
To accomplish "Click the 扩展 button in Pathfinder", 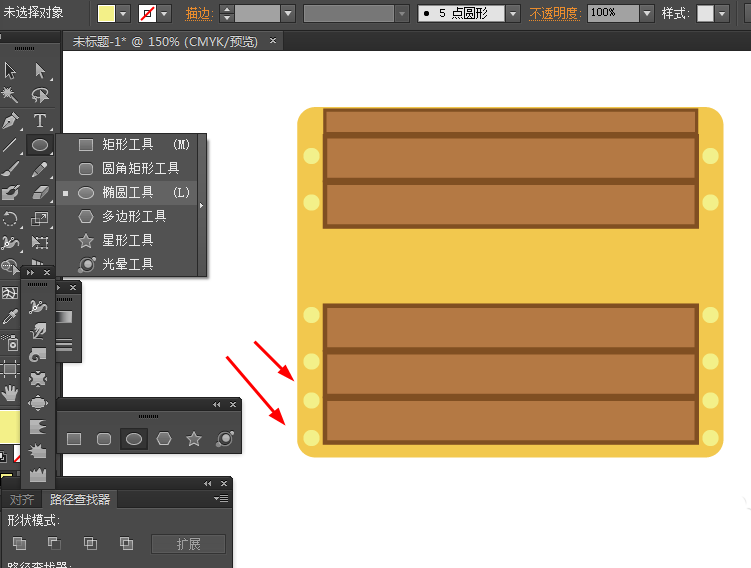I will click(x=188, y=544).
